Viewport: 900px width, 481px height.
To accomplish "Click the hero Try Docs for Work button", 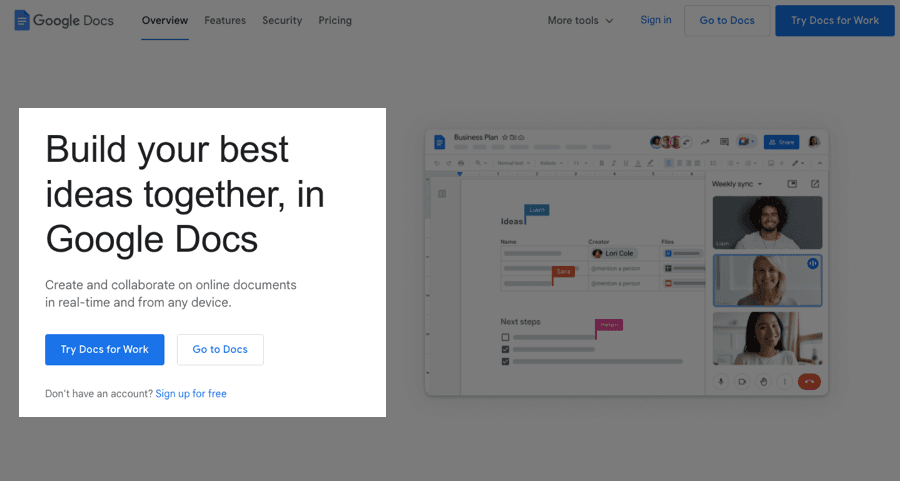I will point(104,350).
